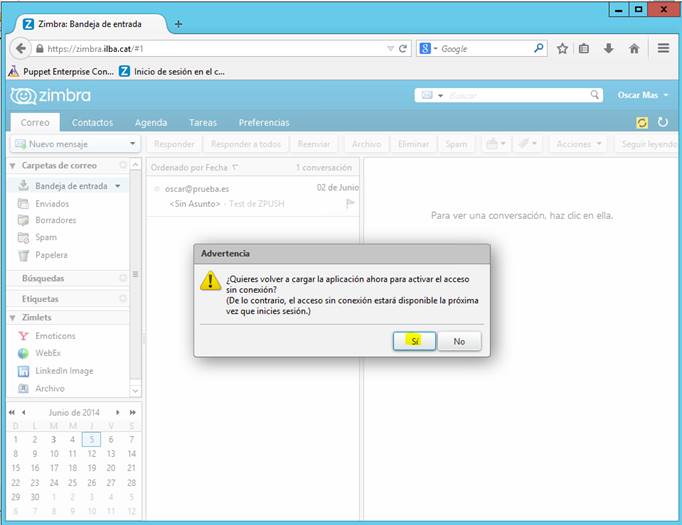Go to the Tareas tab

203,123
